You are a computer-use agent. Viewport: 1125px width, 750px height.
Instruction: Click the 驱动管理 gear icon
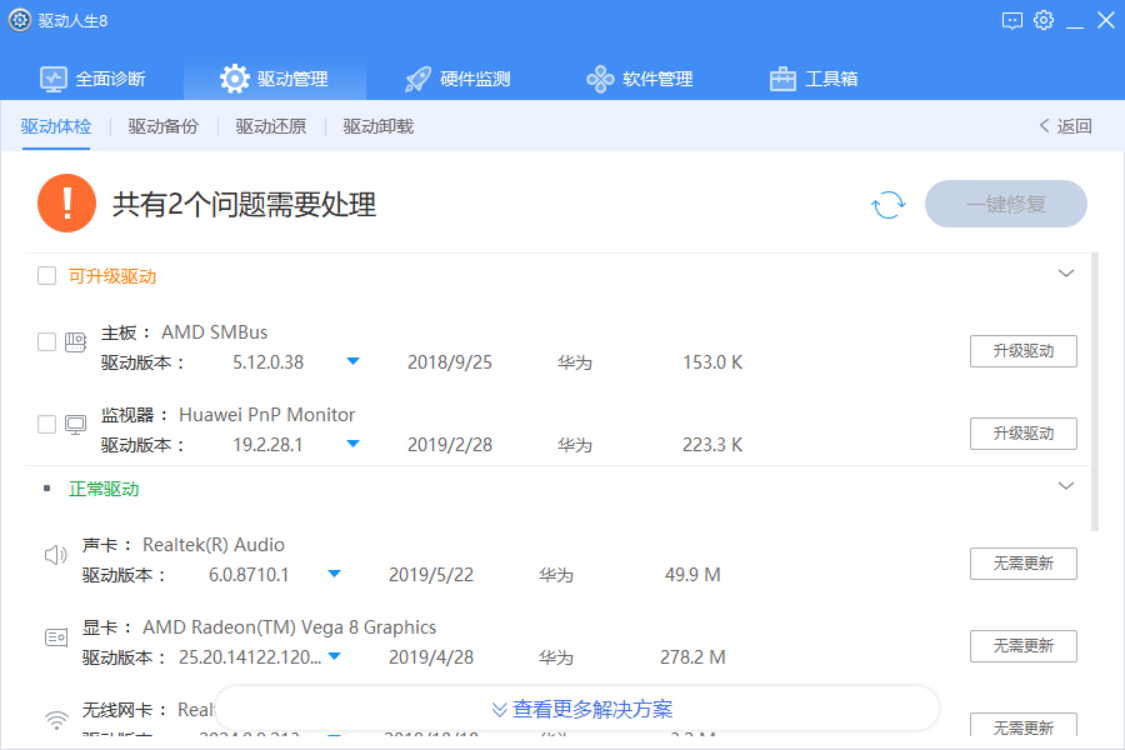click(x=235, y=79)
